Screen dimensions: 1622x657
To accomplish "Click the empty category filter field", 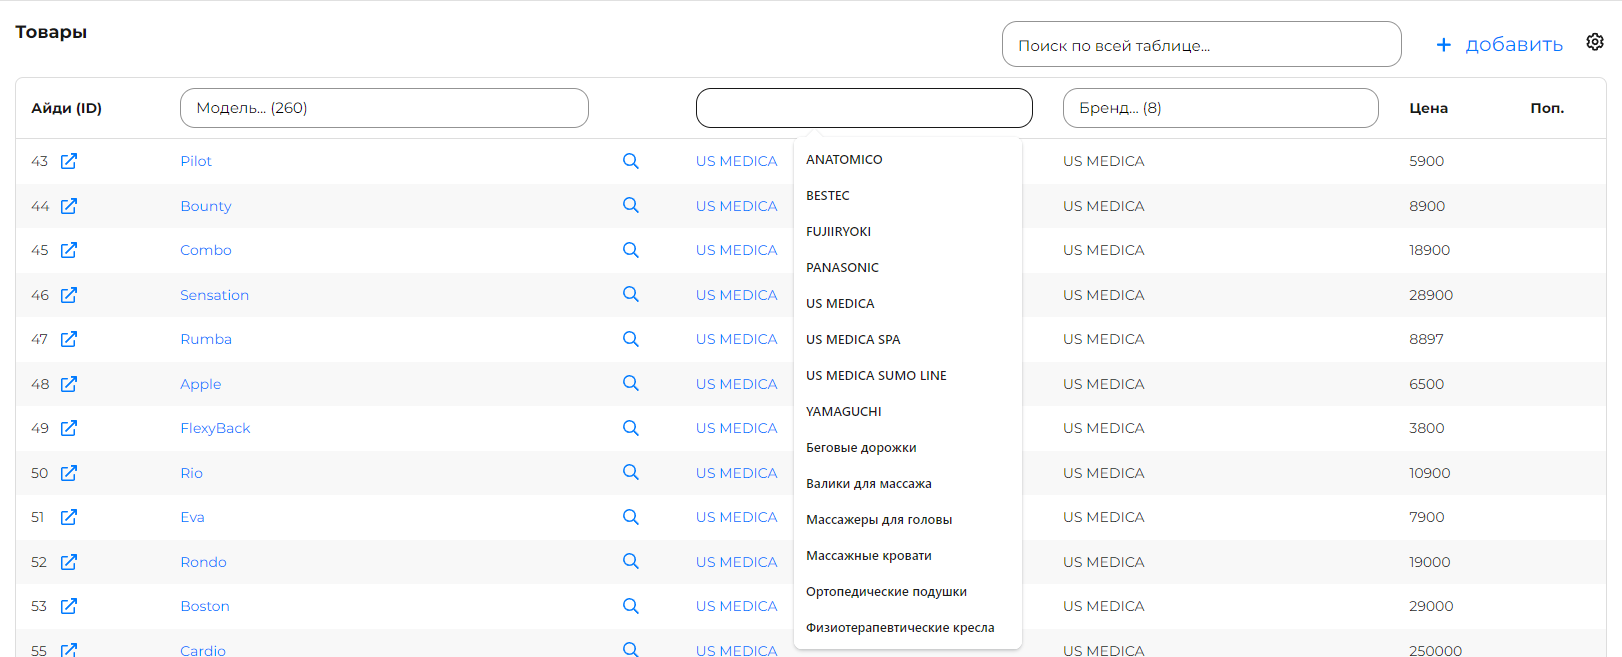I will point(864,108).
